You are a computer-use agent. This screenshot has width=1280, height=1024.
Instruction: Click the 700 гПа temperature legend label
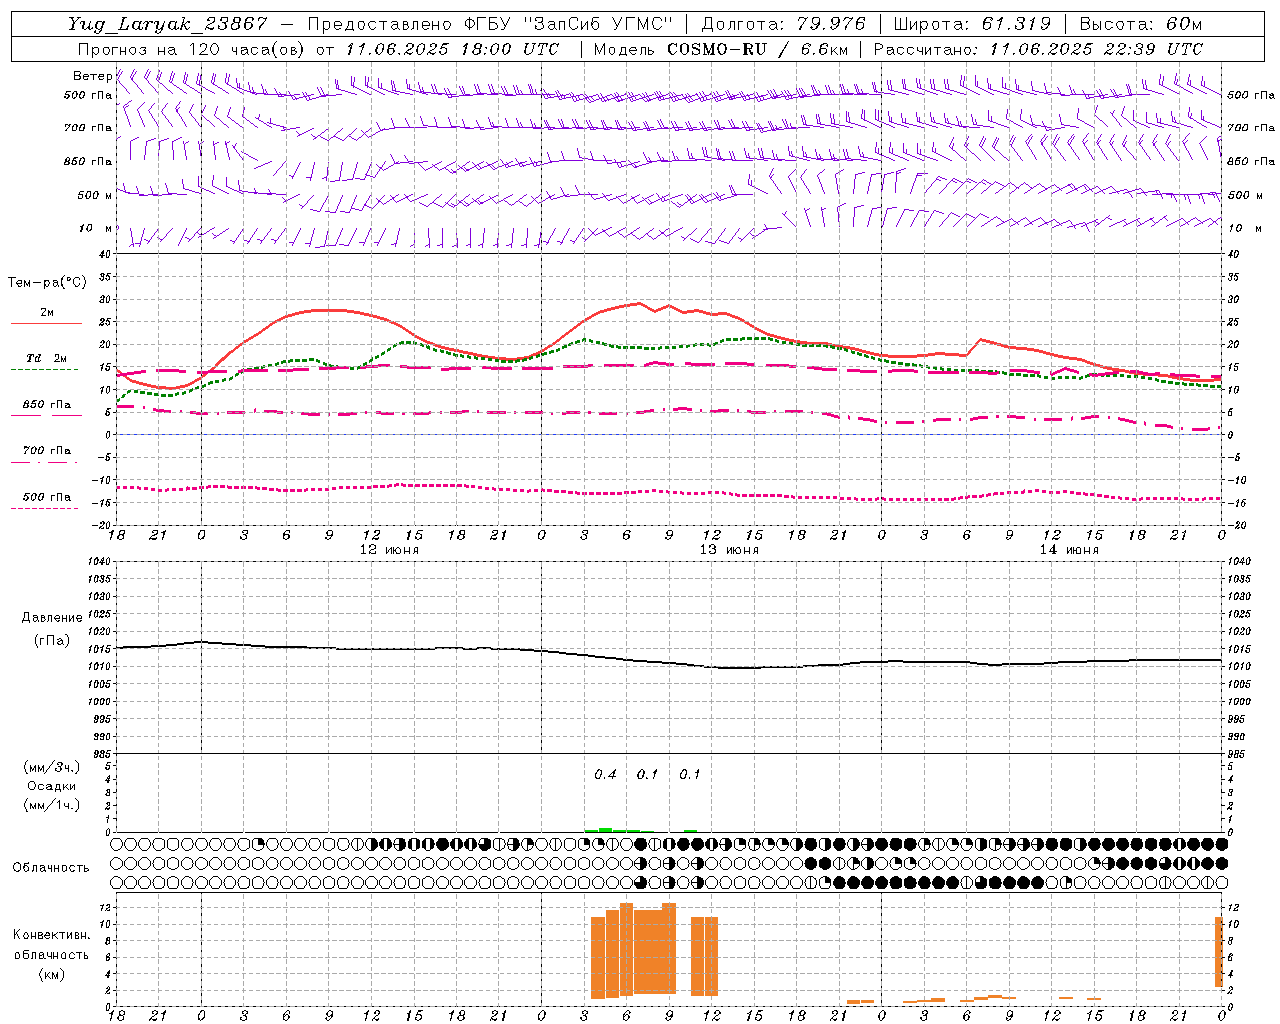pos(46,451)
